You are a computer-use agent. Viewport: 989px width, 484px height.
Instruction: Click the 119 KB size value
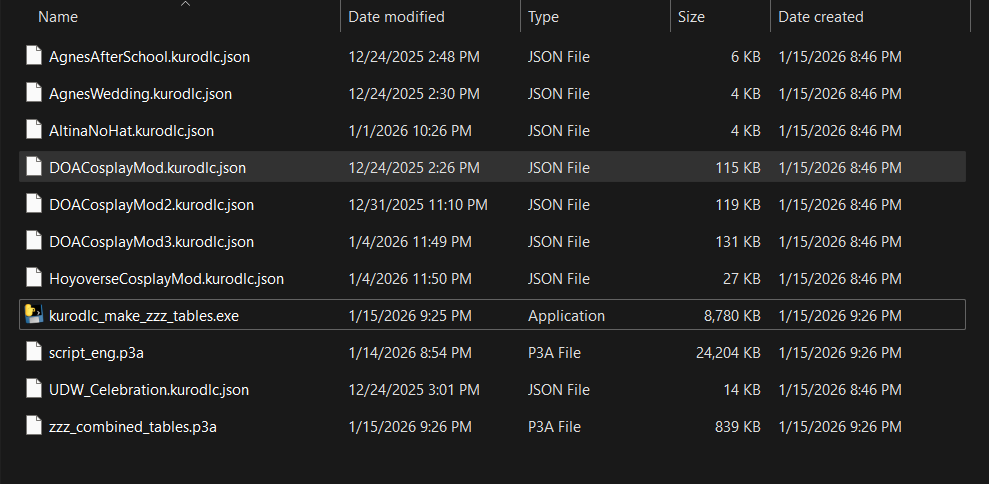(x=738, y=205)
